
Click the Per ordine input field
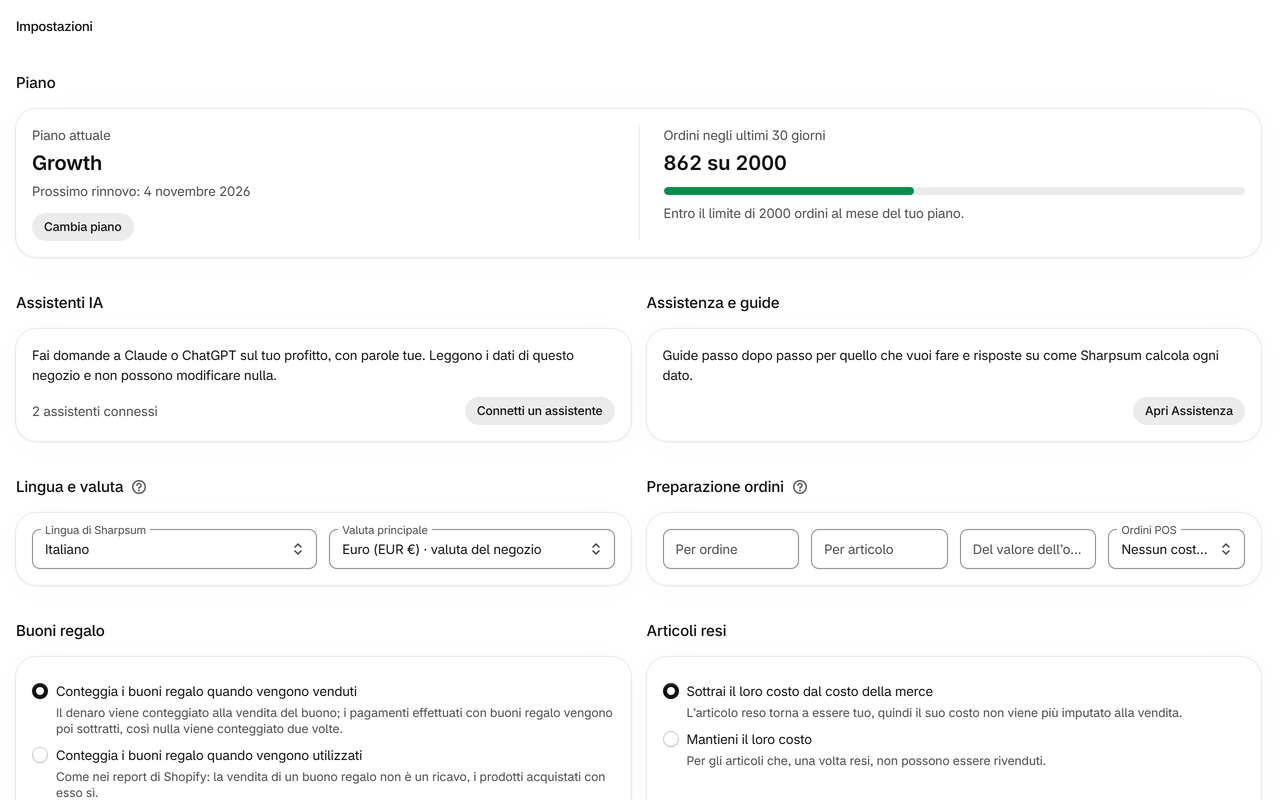coord(731,549)
